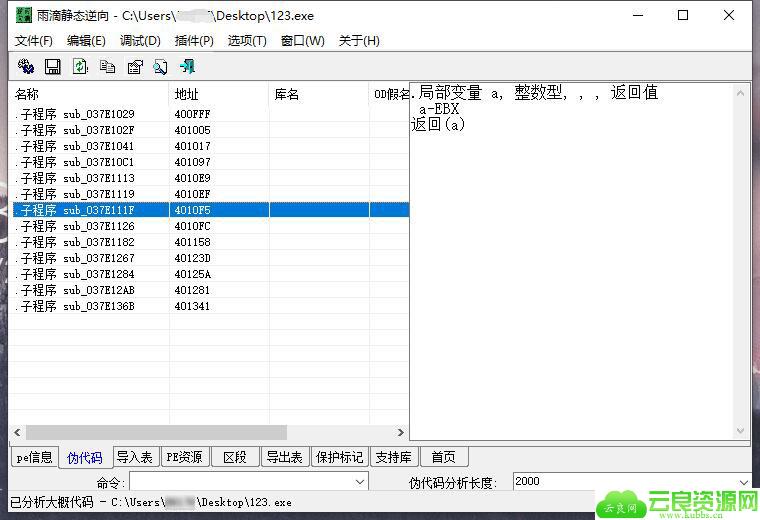
Task: Switch to the 首页 tab
Action: pos(443,457)
